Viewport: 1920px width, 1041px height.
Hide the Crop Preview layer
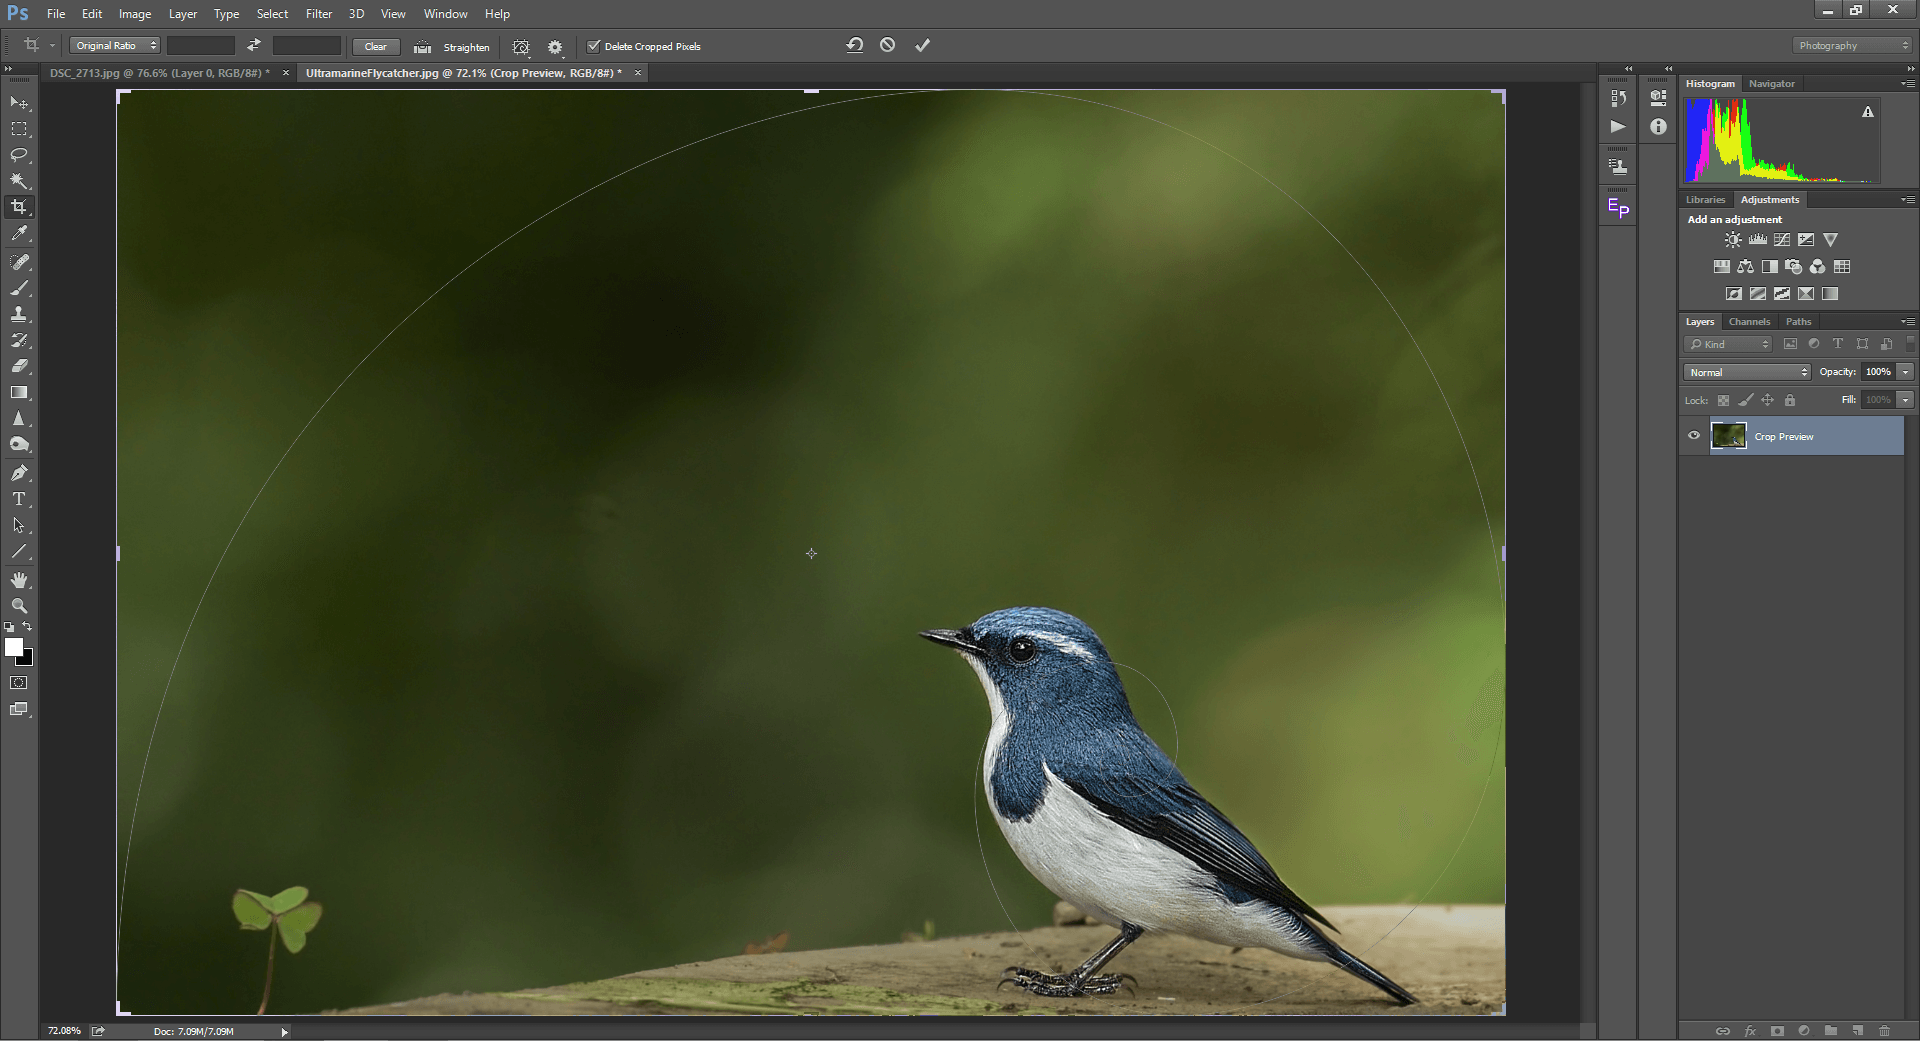pyautogui.click(x=1694, y=436)
